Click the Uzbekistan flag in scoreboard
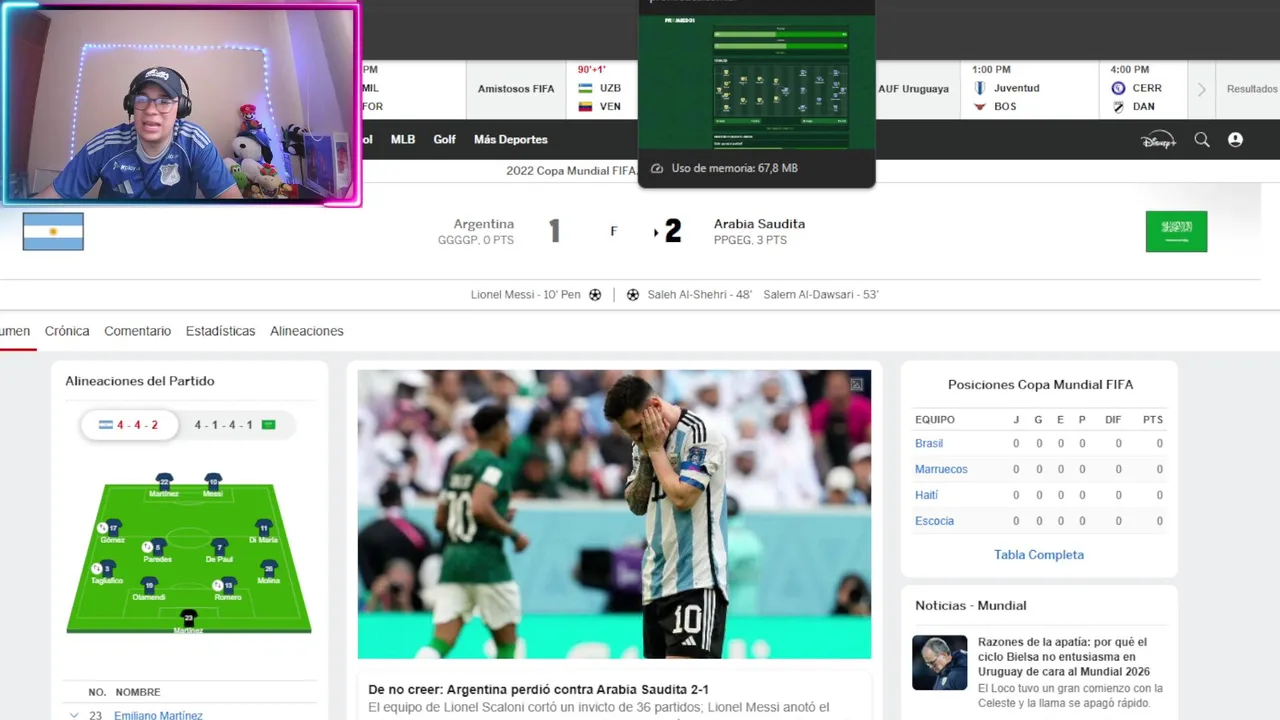1280x720 pixels. coord(585,88)
